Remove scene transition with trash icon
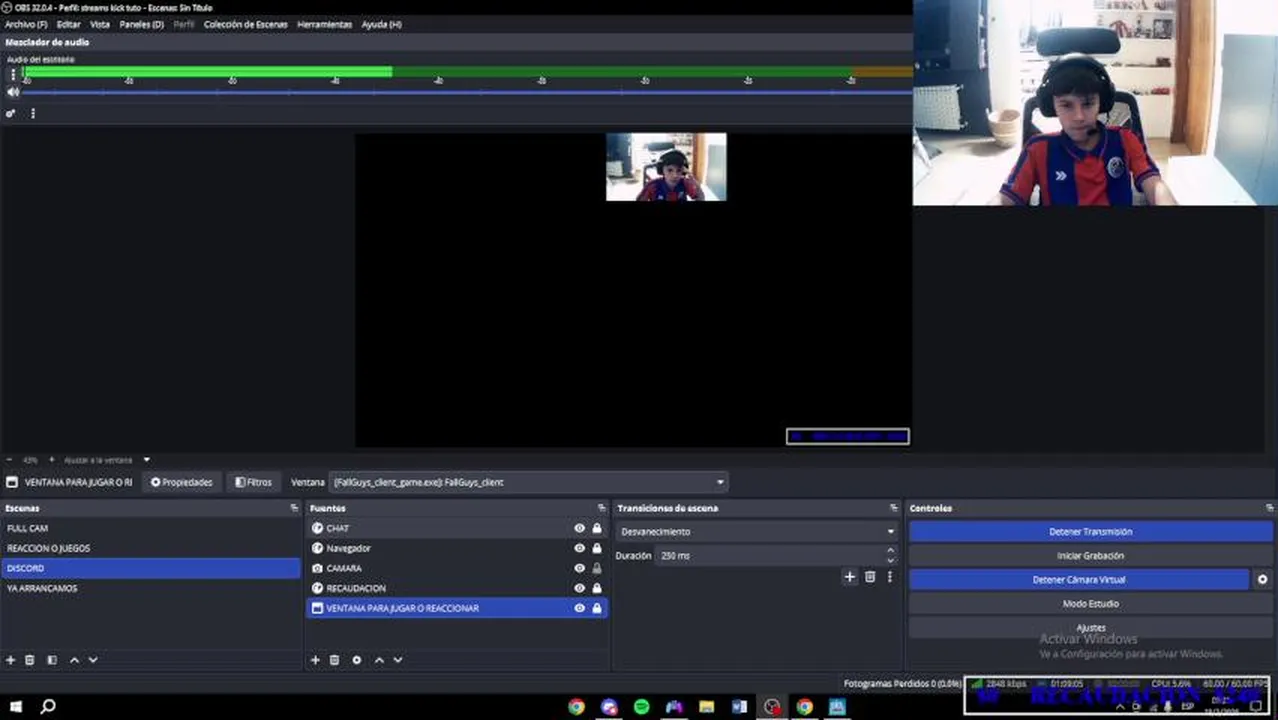The height and width of the screenshot is (720, 1278). tap(870, 577)
